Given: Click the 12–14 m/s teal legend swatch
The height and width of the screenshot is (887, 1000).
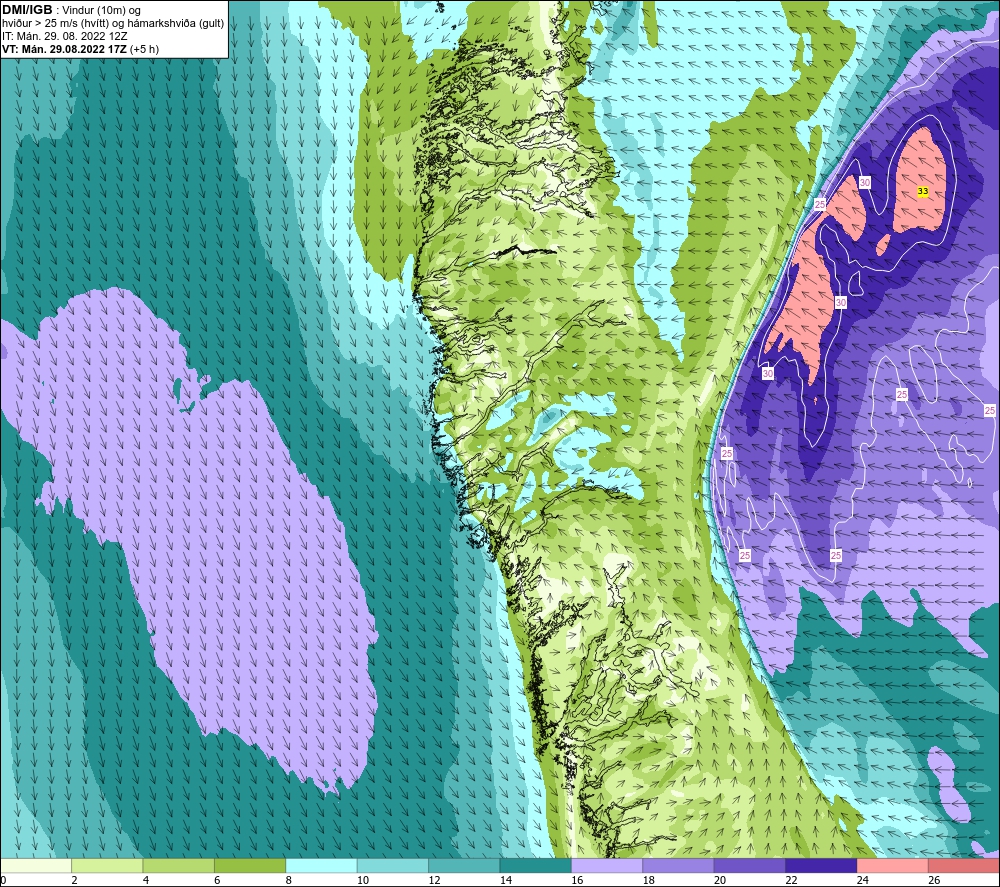Looking at the screenshot, I should click(464, 866).
